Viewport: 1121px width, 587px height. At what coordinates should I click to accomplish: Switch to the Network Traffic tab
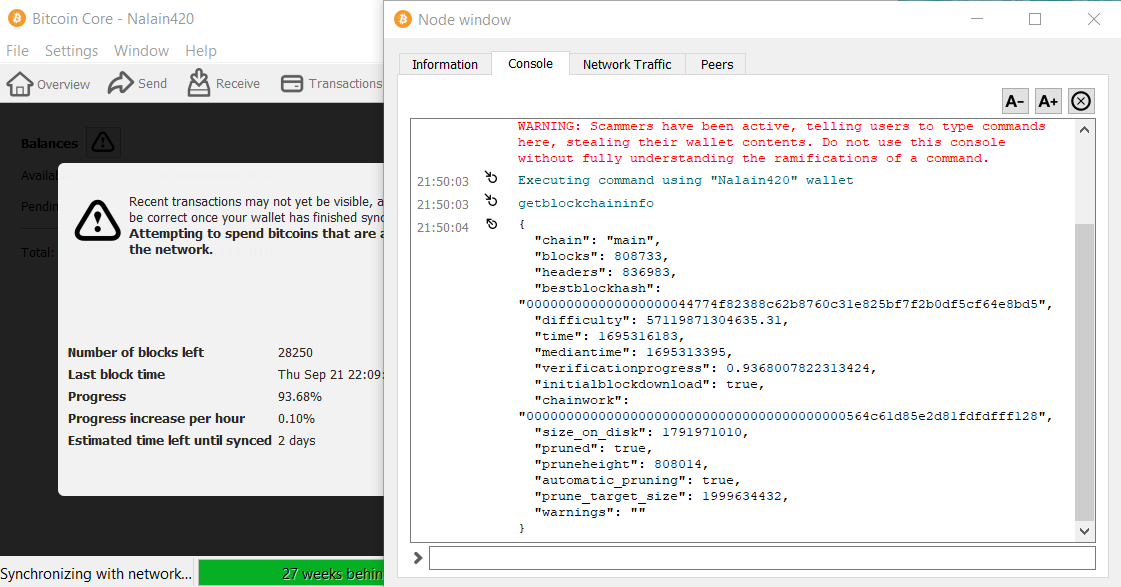point(627,64)
